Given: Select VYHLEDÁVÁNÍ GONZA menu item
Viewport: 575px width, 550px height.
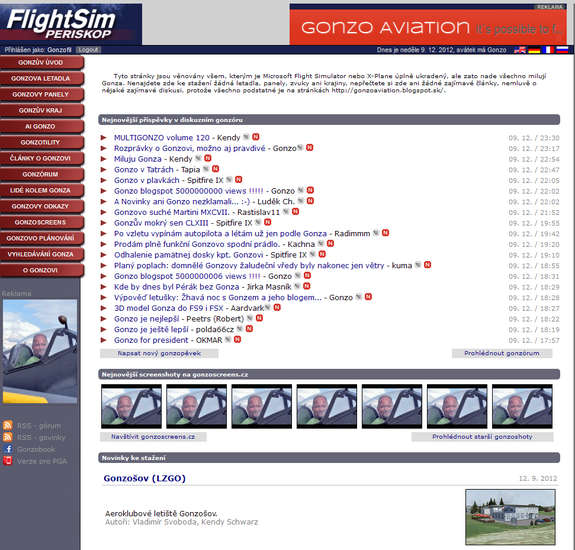Looking at the screenshot, I should (41, 254).
